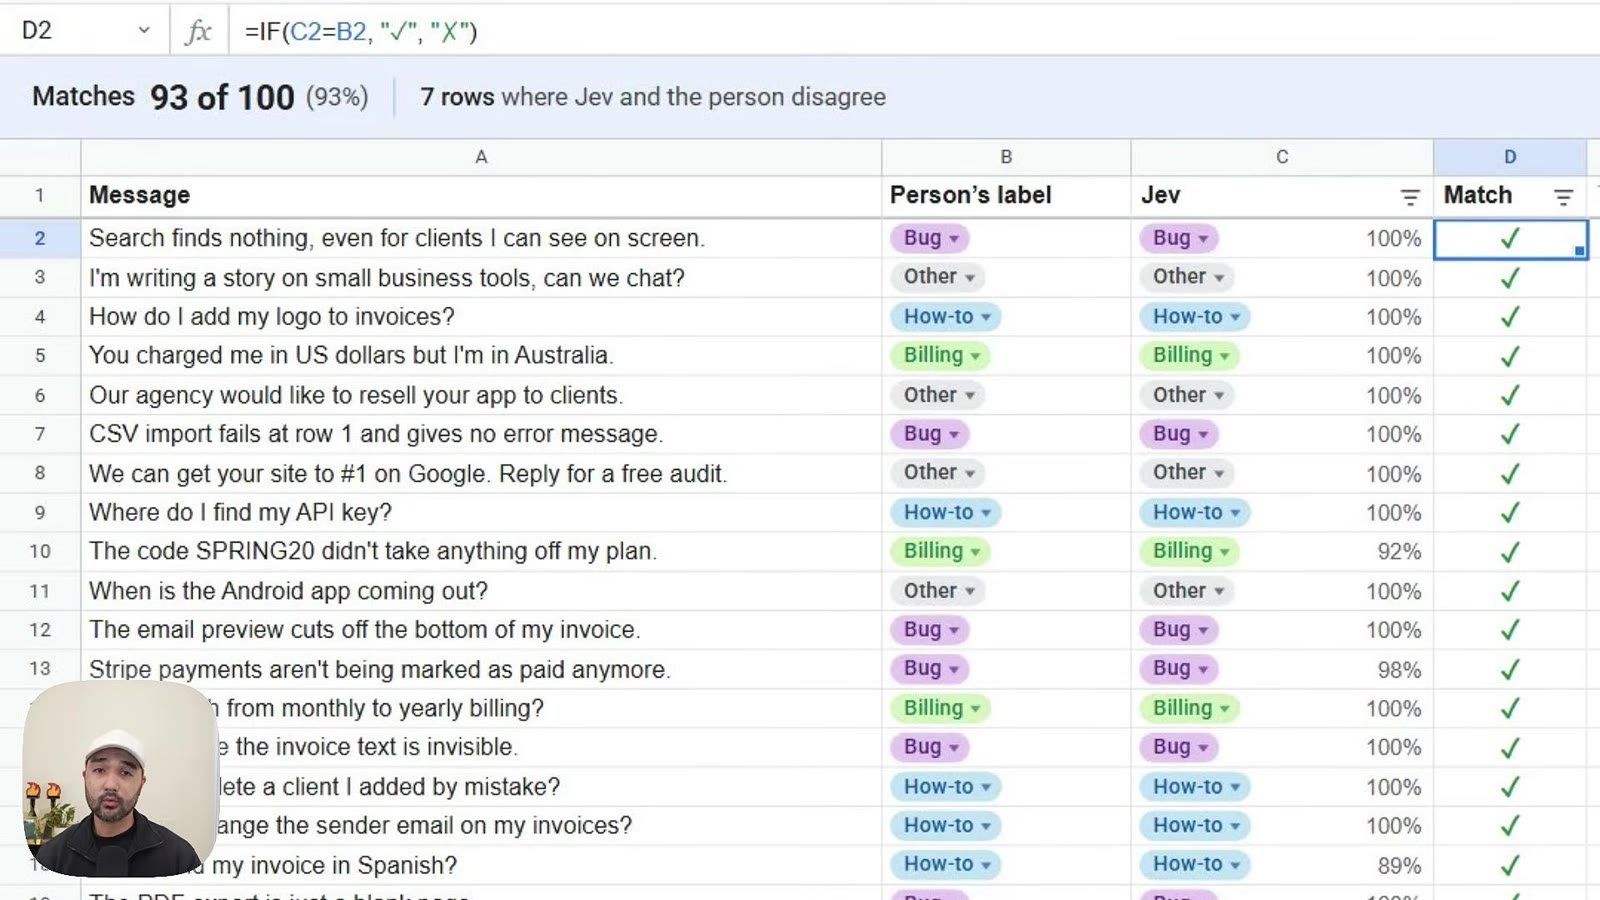The width and height of the screenshot is (1600, 900).
Task: Click the '93 of 100' matches summary
Action: [222, 97]
